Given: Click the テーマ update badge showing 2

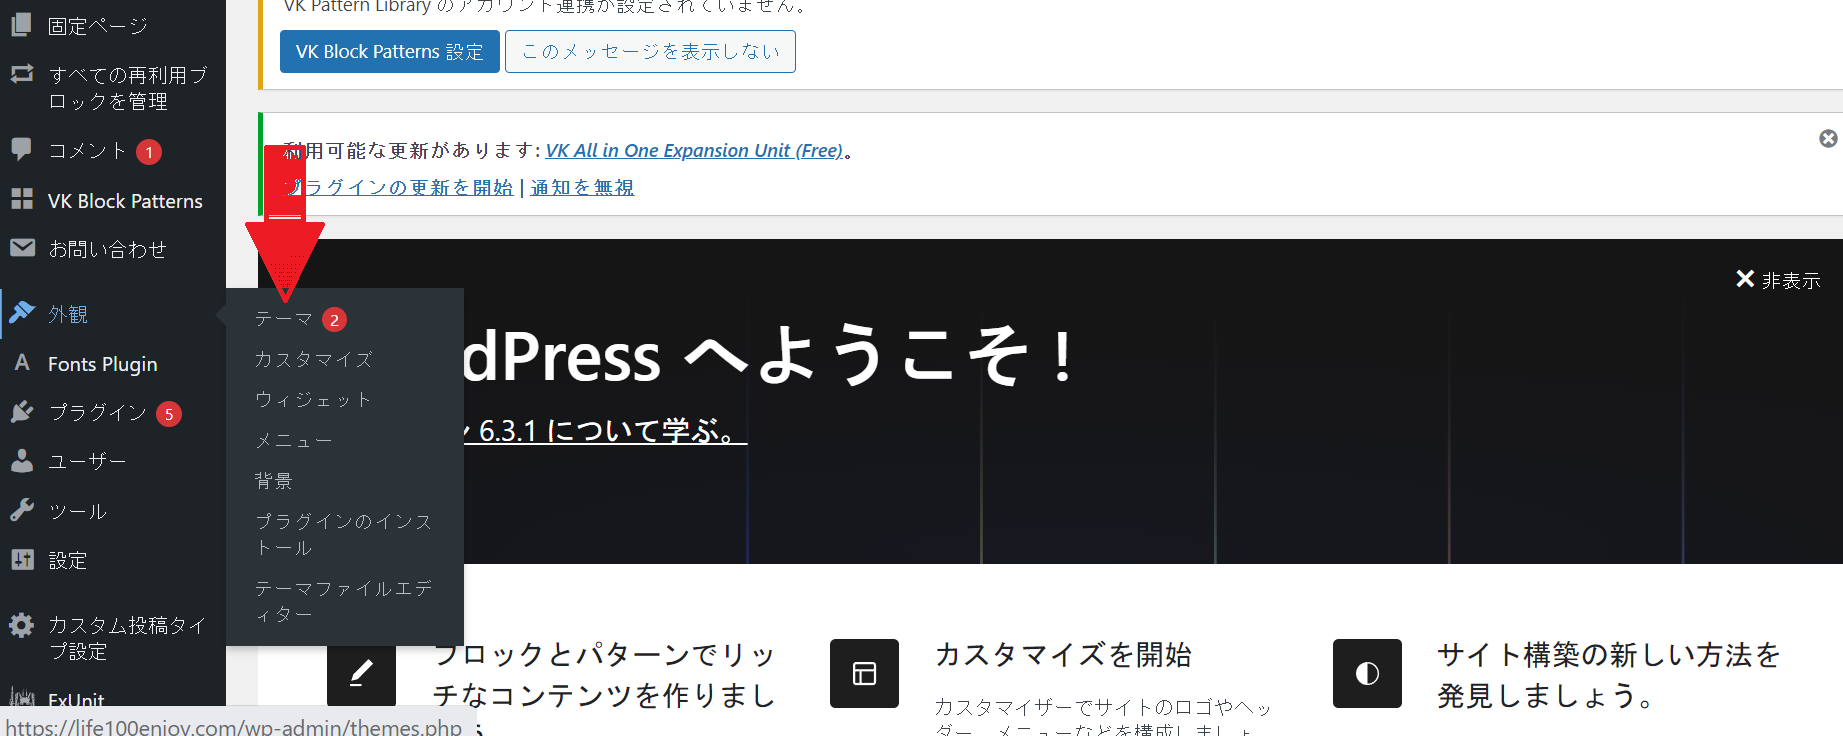Looking at the screenshot, I should 334,320.
